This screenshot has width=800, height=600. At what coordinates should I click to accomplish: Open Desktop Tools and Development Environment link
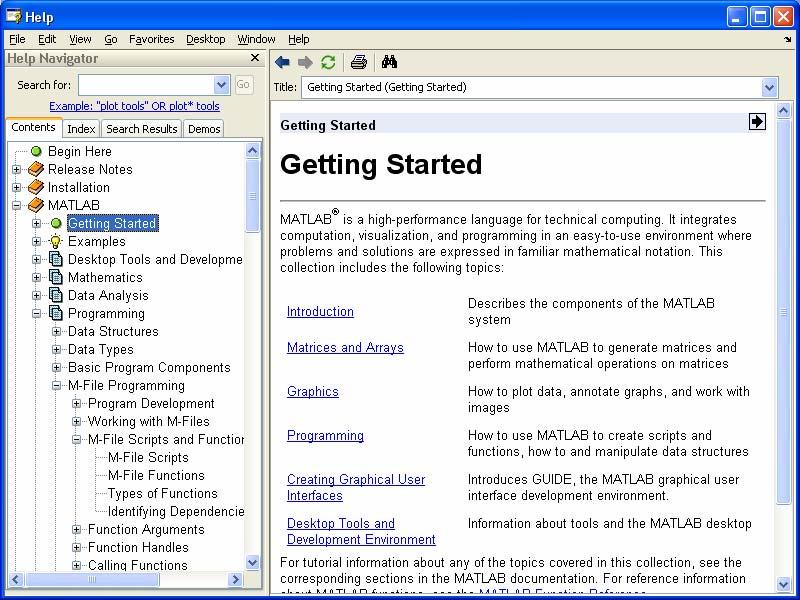point(361,531)
